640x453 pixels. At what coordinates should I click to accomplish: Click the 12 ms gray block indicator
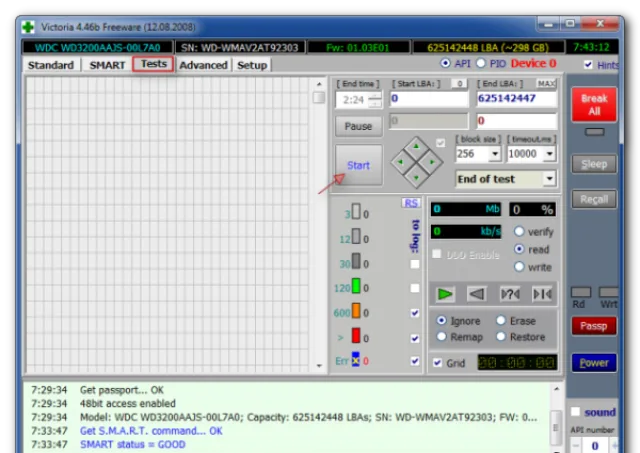click(356, 236)
